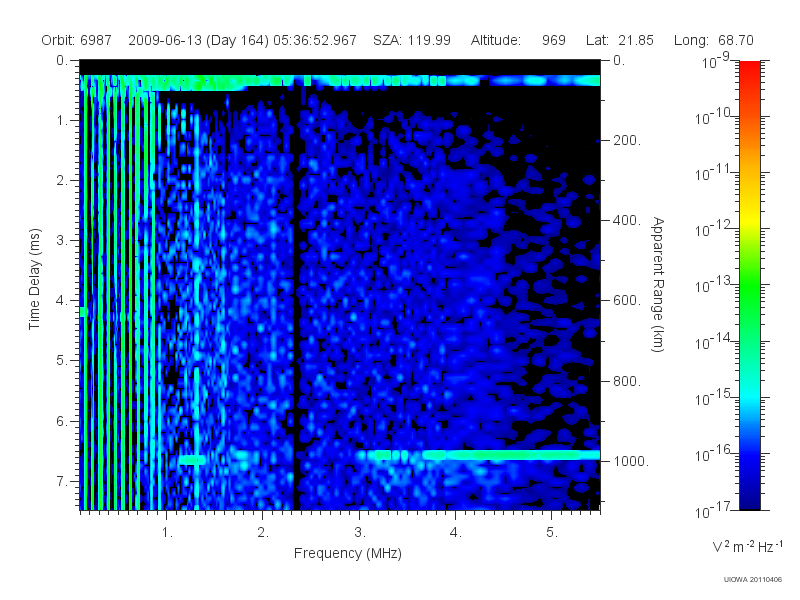The height and width of the screenshot is (600, 800).
Task: Click the Long: 68.70 header value
Action: point(713,40)
